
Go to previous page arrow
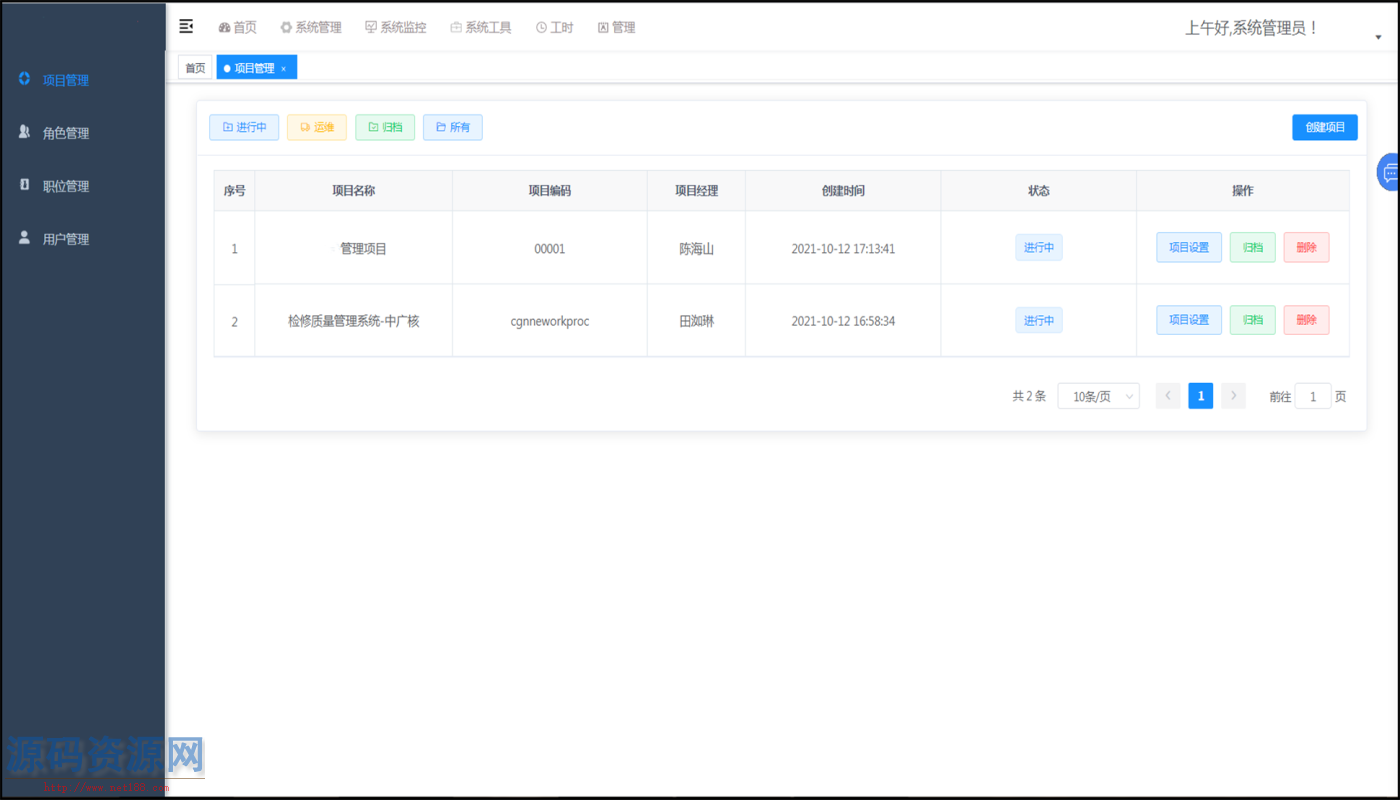(1168, 396)
